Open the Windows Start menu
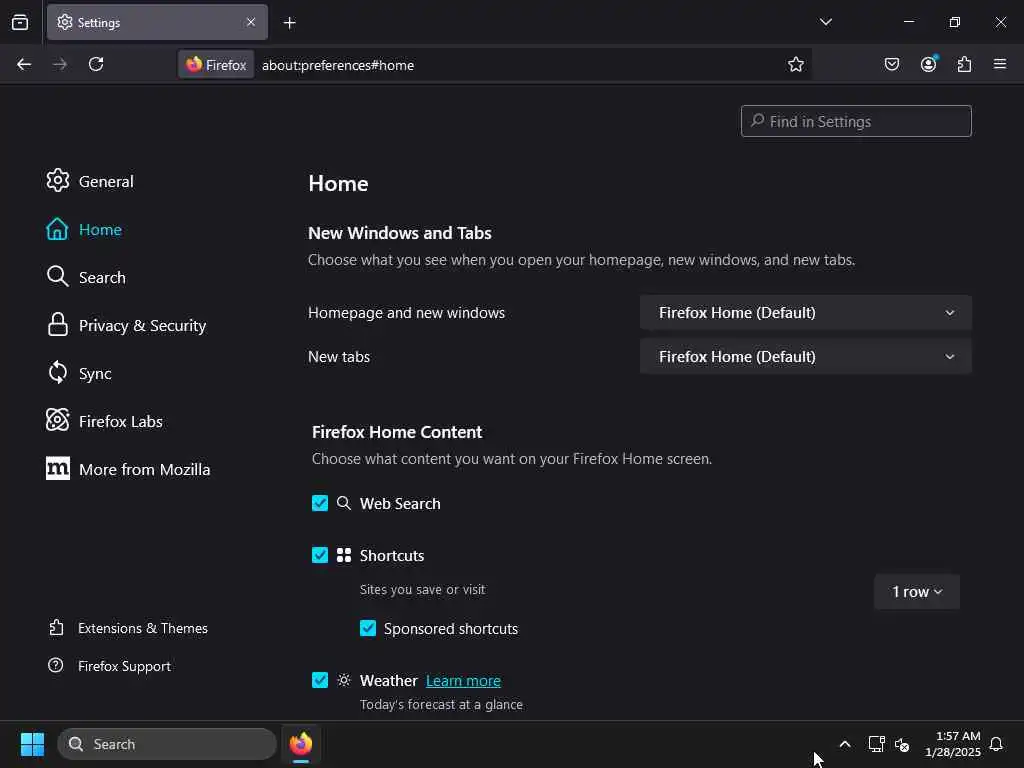This screenshot has width=1024, height=768. [32, 744]
